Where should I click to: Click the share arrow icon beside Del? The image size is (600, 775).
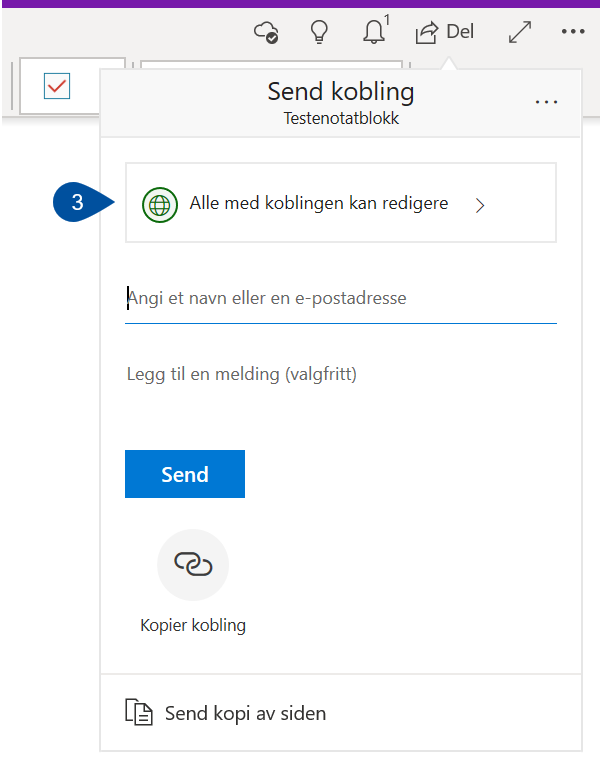(x=427, y=33)
